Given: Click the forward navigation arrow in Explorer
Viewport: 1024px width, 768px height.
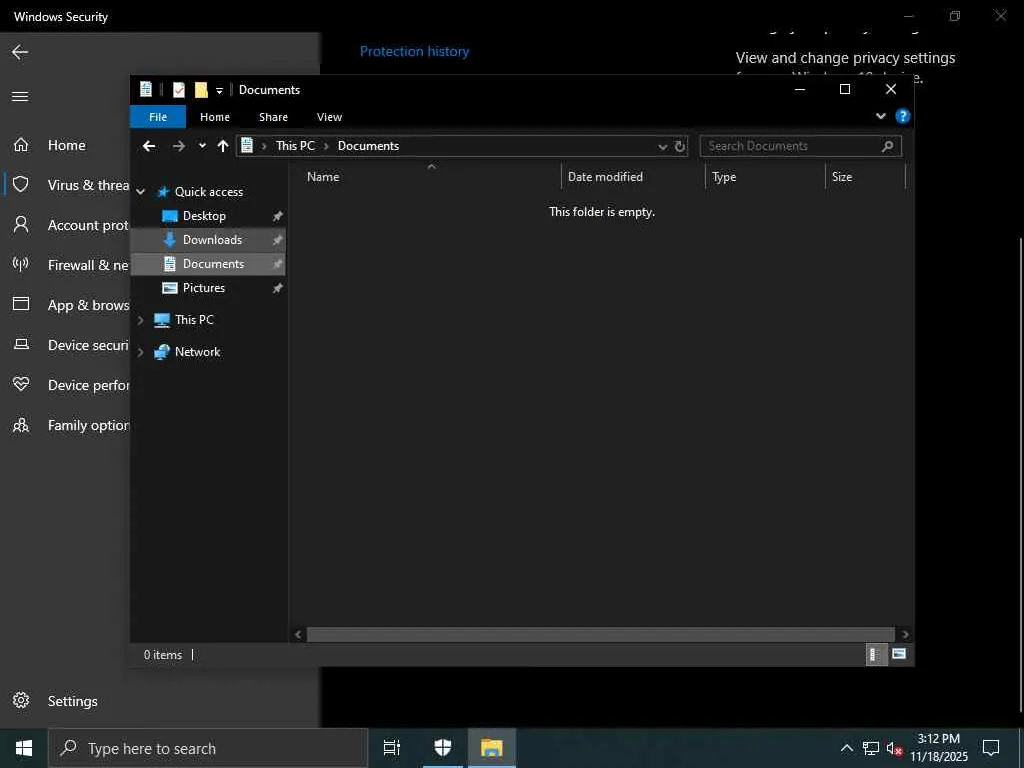Looking at the screenshot, I should (179, 146).
